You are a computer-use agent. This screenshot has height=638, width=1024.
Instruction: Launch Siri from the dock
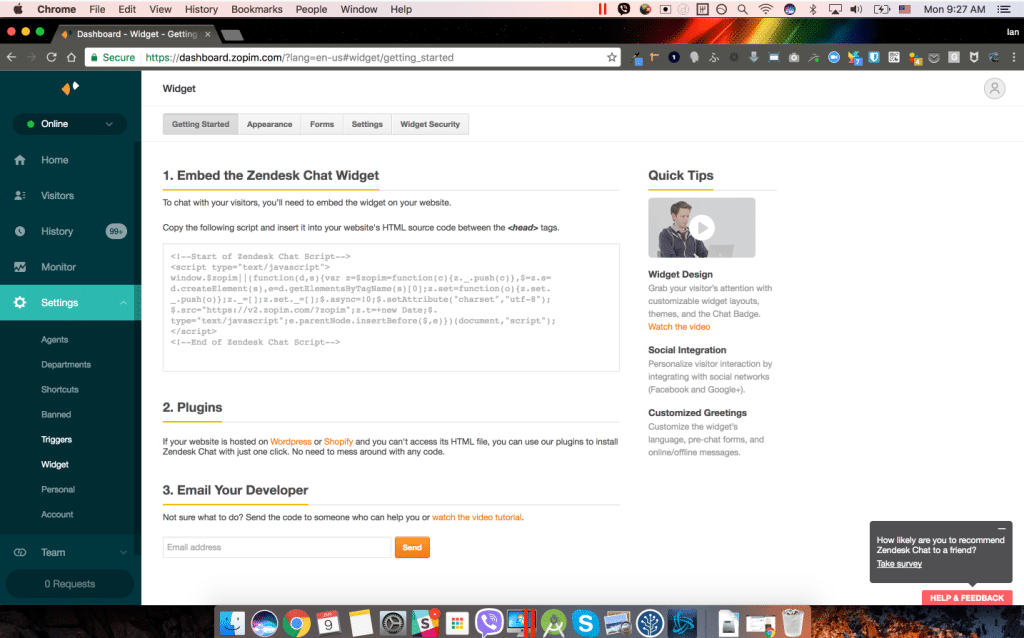click(264, 623)
